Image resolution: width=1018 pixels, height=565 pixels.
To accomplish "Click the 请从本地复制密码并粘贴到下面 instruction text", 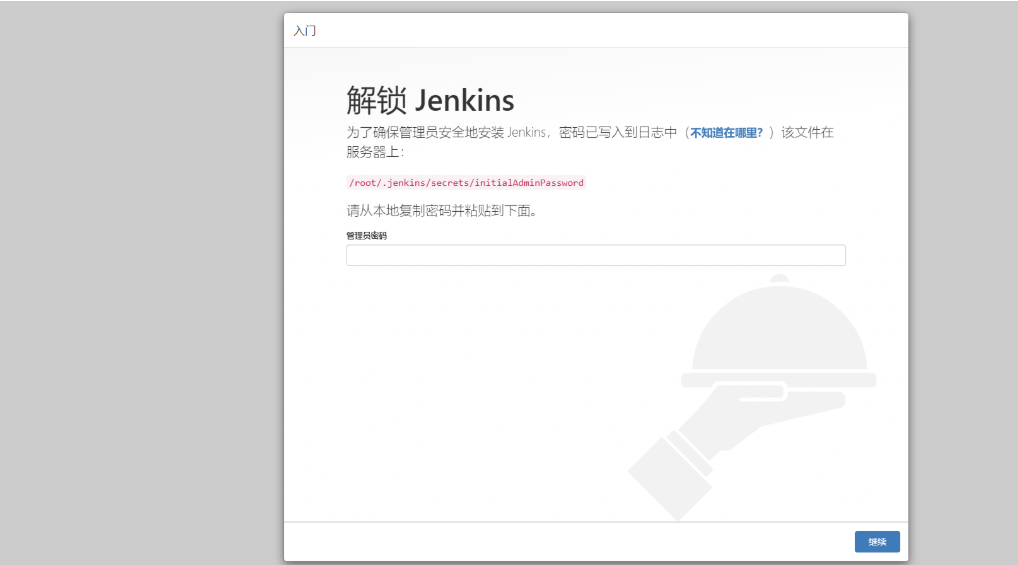I will 441,210.
